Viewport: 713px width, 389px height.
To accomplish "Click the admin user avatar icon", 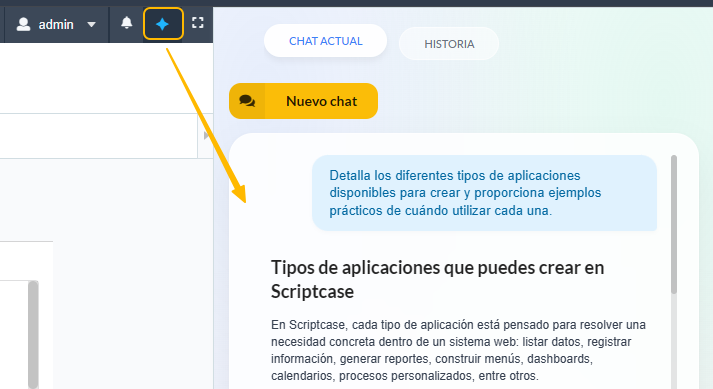I will pos(23,24).
